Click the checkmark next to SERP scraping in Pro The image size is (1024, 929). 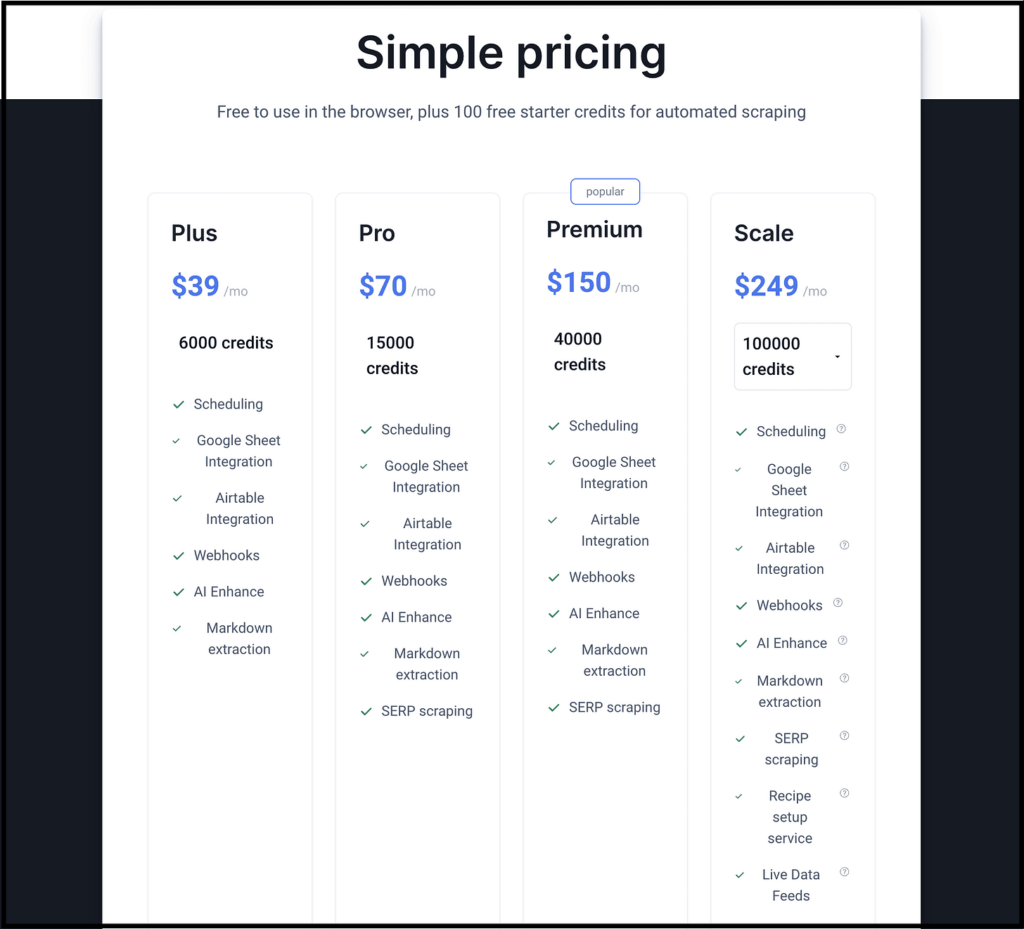366,711
